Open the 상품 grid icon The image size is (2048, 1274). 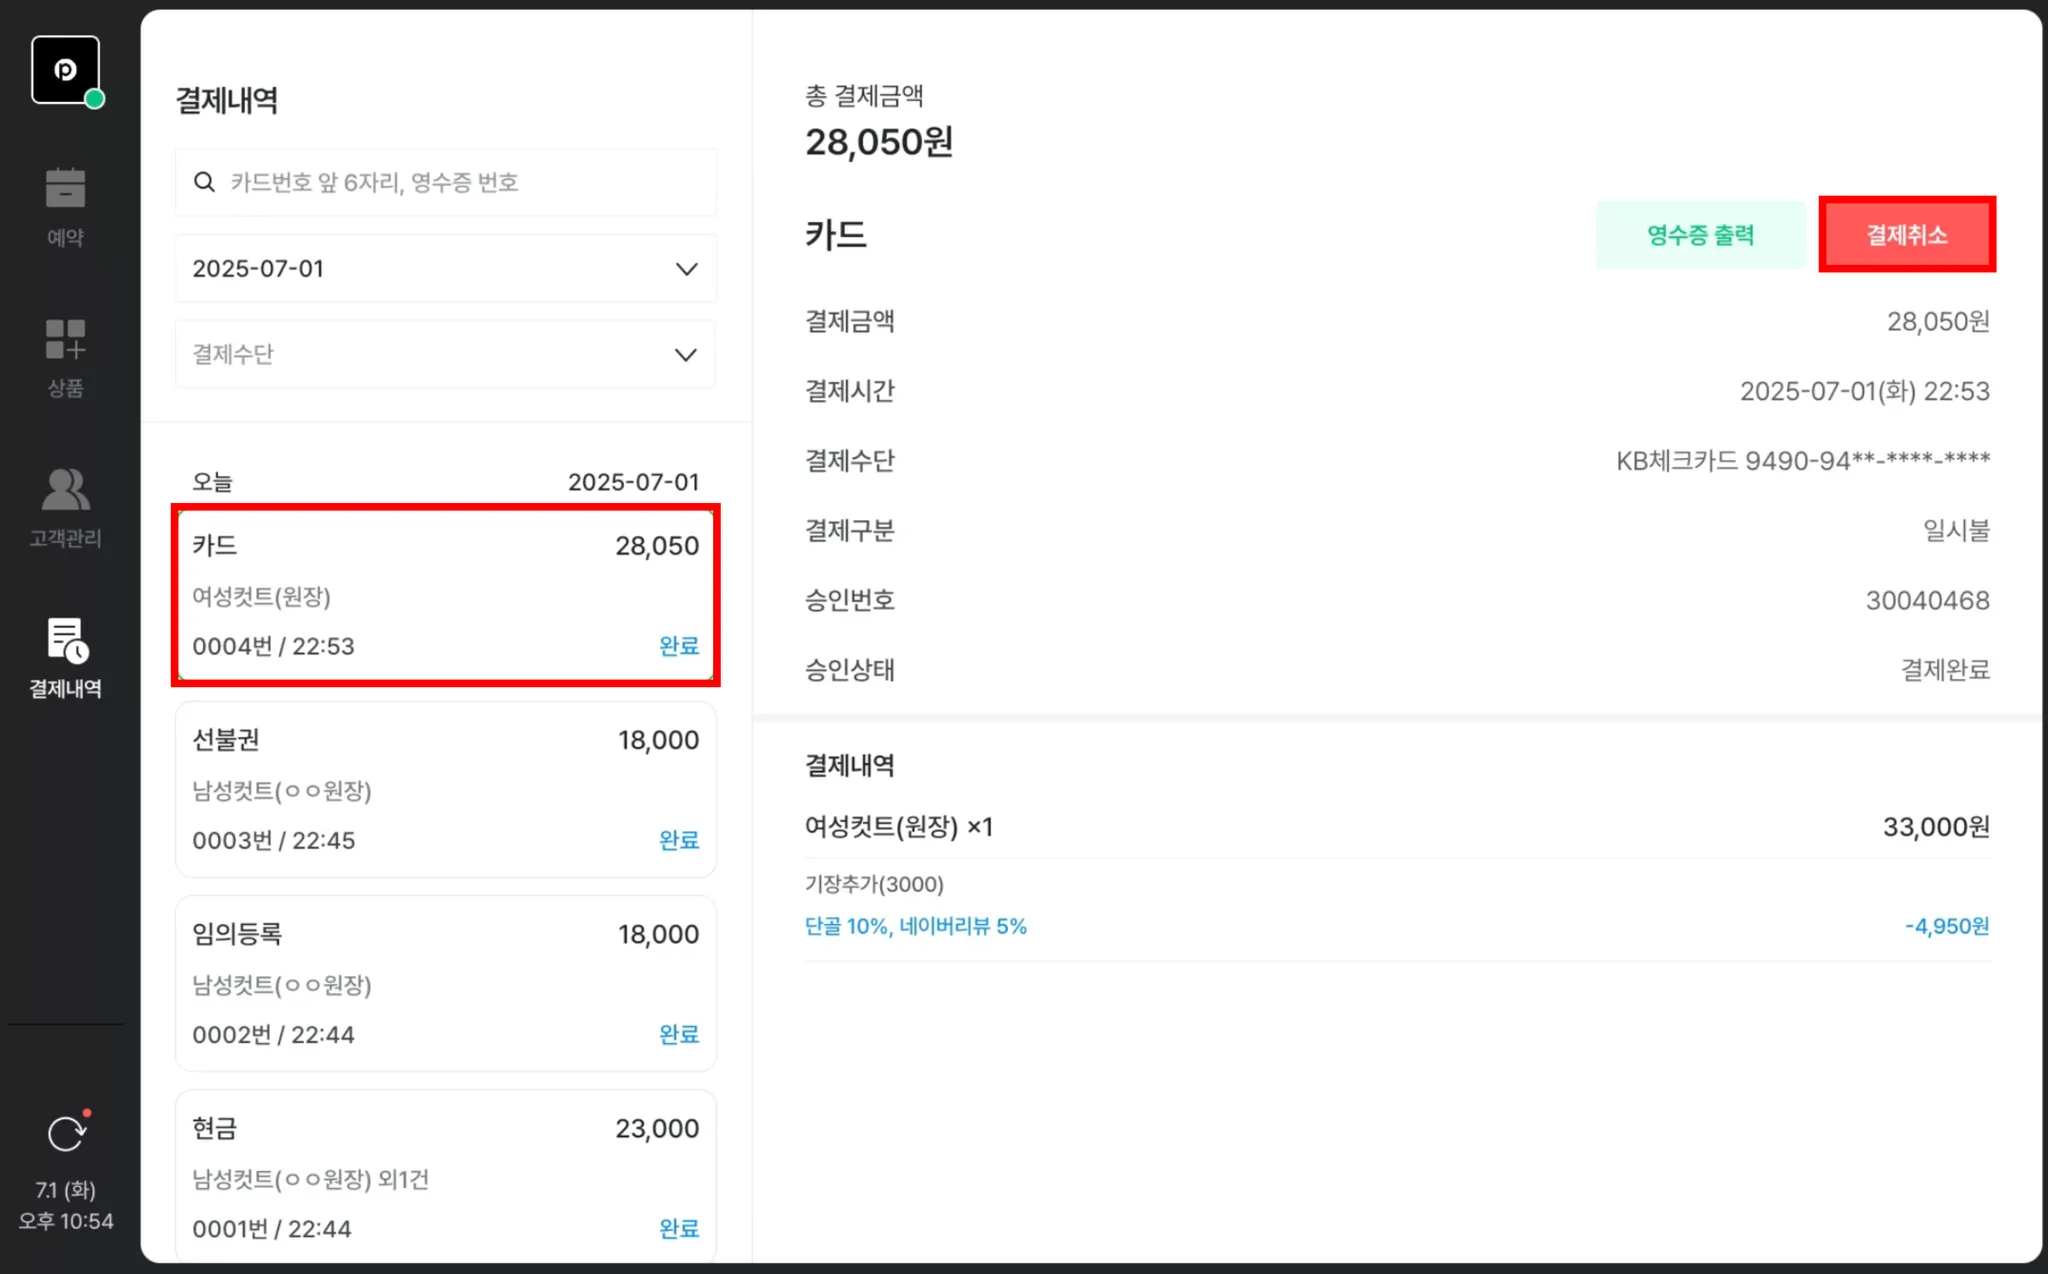[x=65, y=339]
